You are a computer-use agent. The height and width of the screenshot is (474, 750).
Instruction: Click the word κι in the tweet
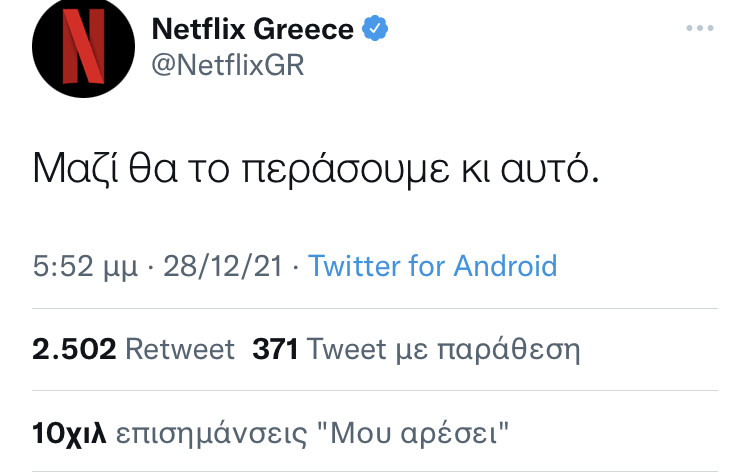click(x=475, y=169)
